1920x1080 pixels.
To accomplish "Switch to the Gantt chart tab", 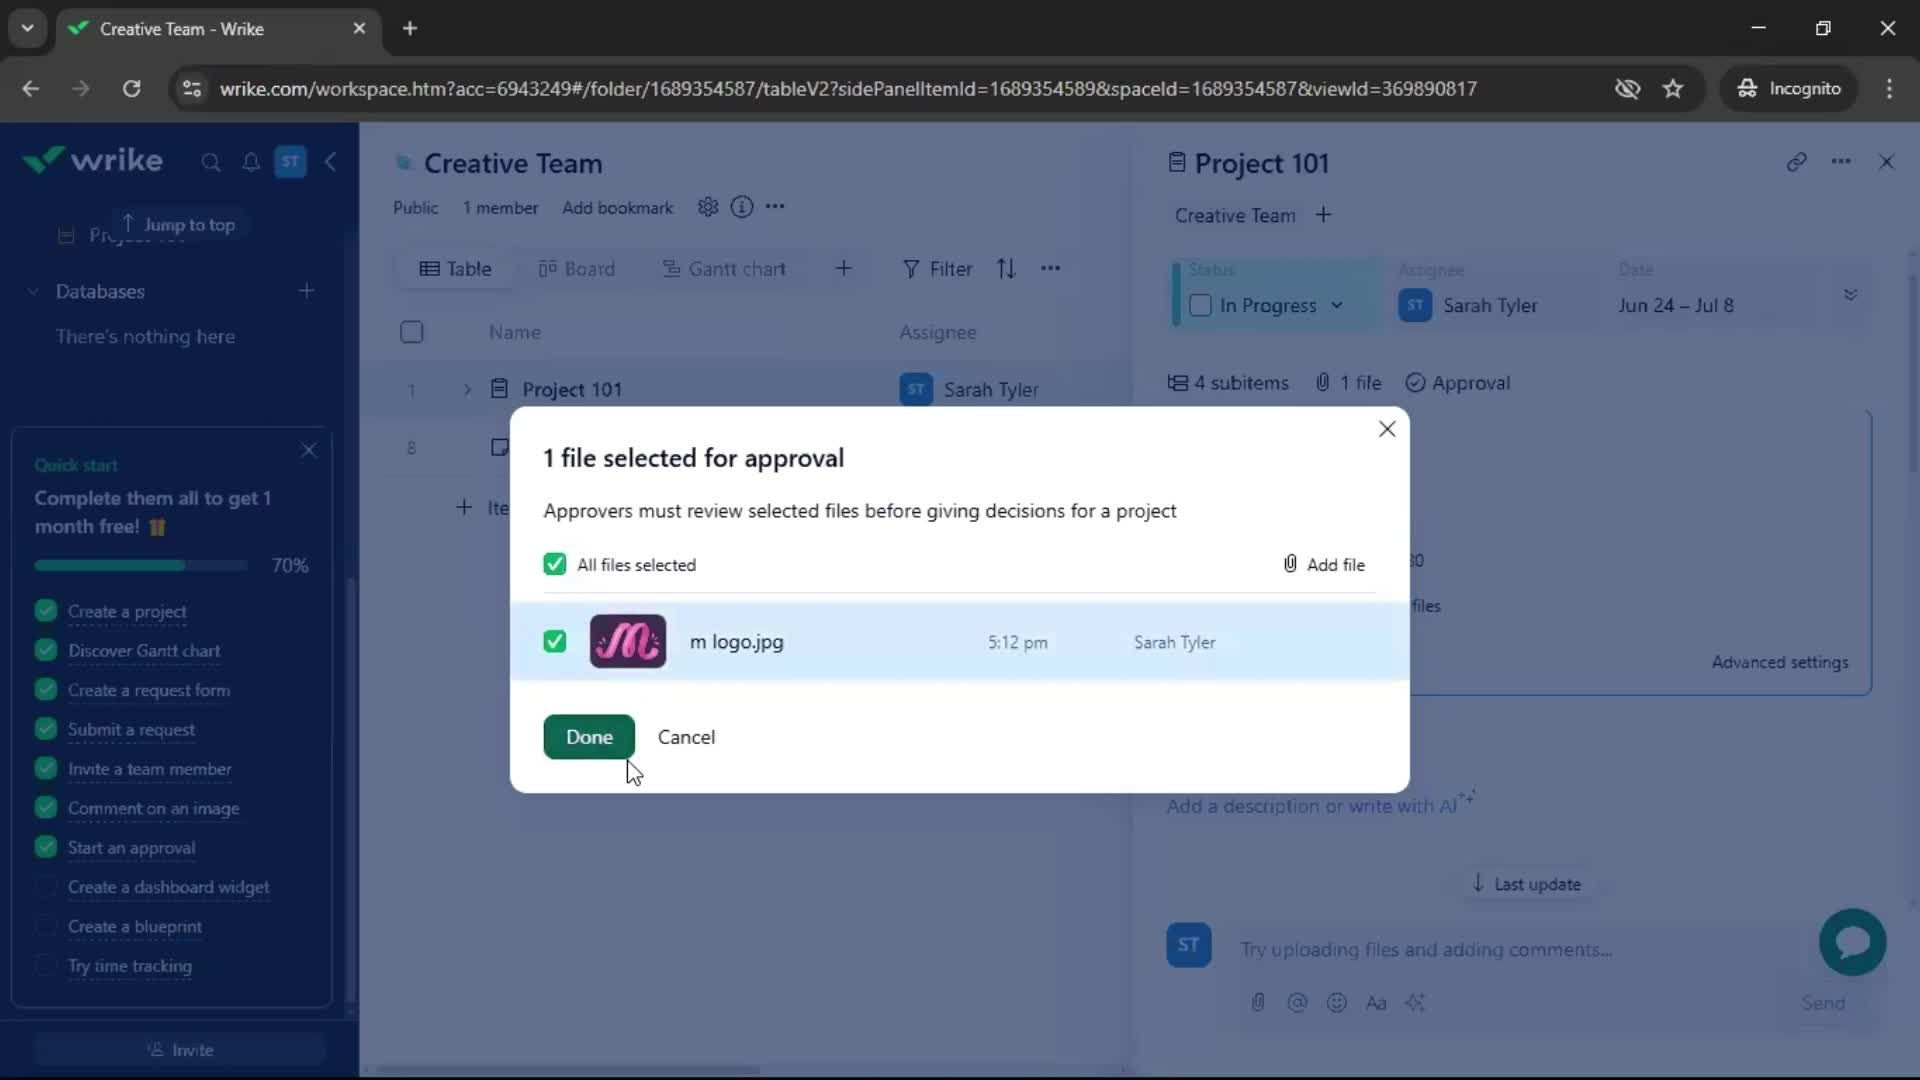I will [725, 269].
